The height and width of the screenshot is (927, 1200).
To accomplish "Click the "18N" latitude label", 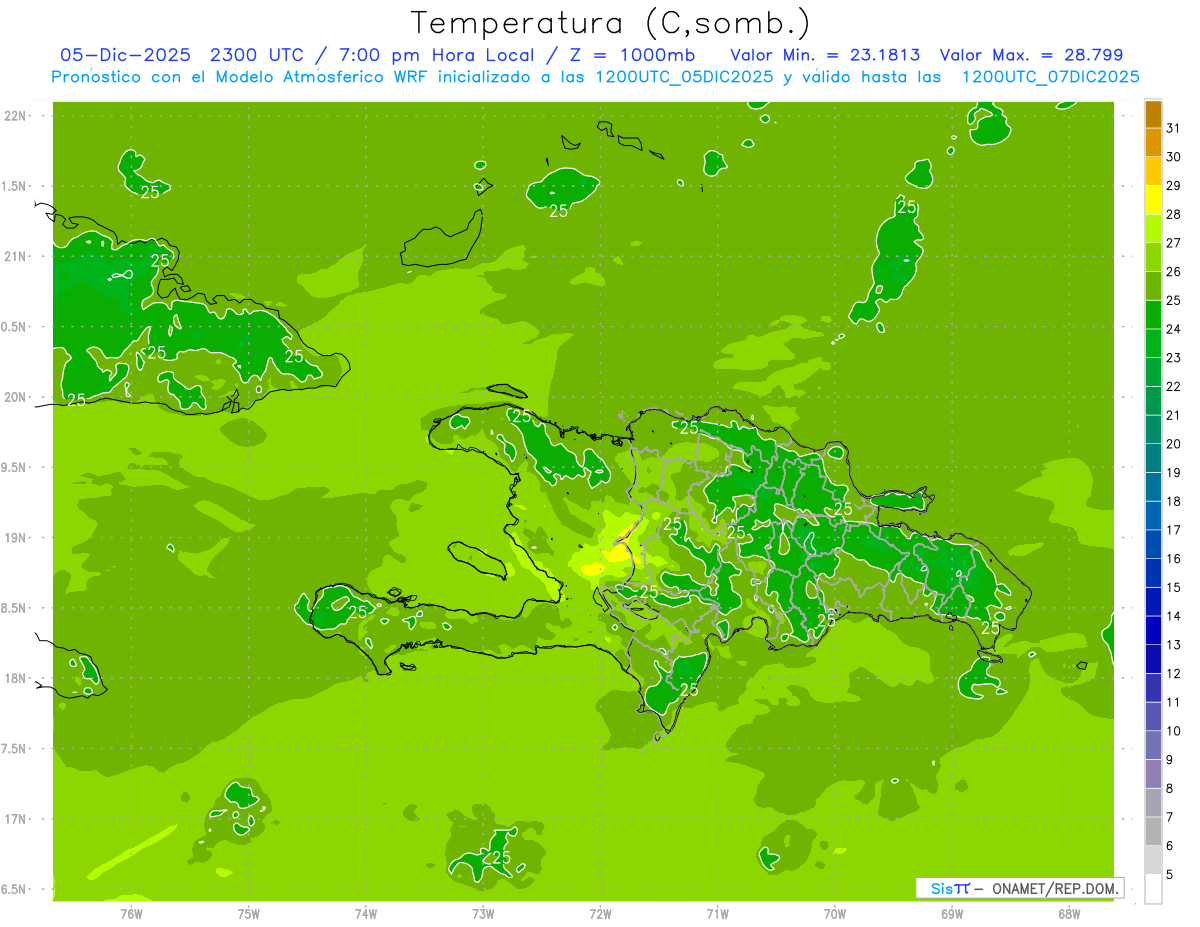I will [15, 678].
